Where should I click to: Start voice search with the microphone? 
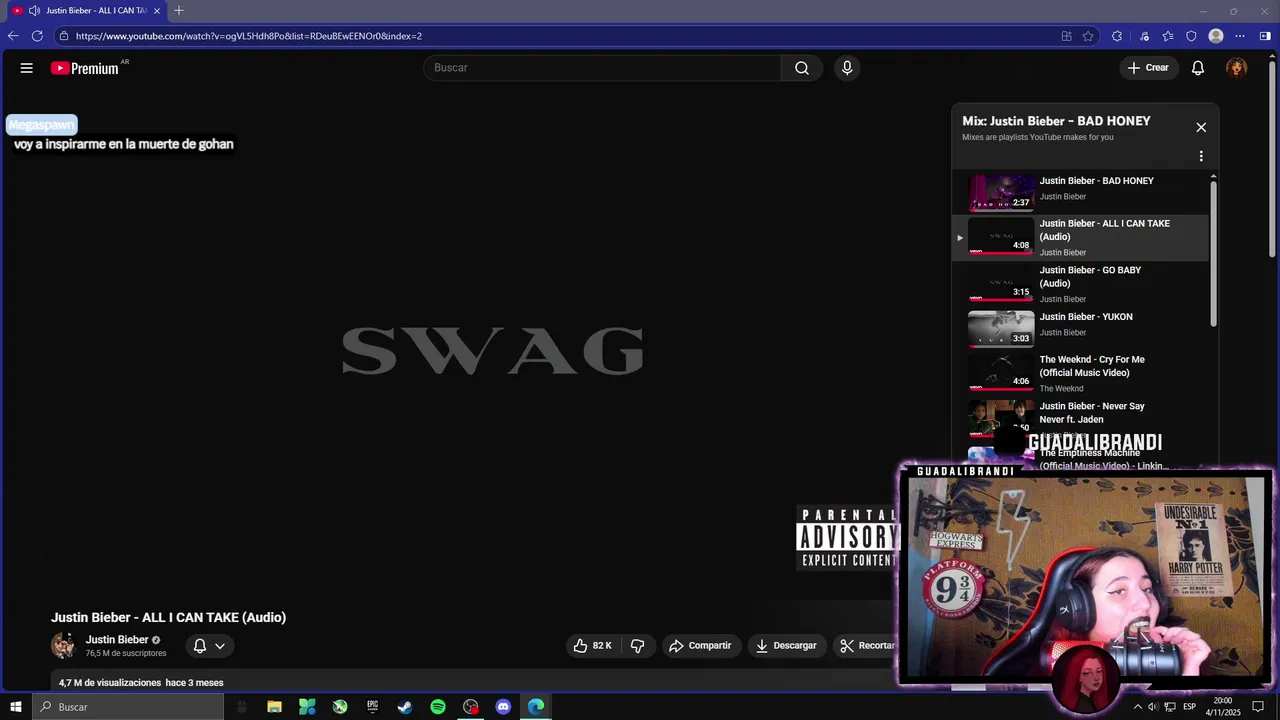coord(847,68)
